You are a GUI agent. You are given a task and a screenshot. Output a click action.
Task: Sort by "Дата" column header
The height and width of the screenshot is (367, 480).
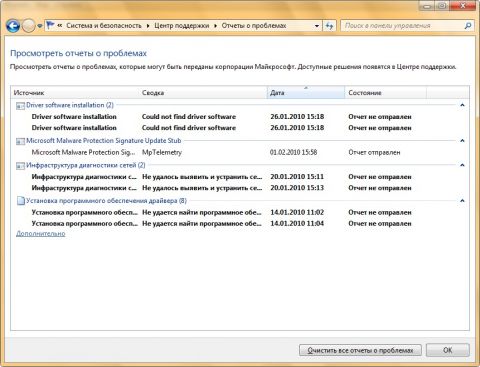306,93
